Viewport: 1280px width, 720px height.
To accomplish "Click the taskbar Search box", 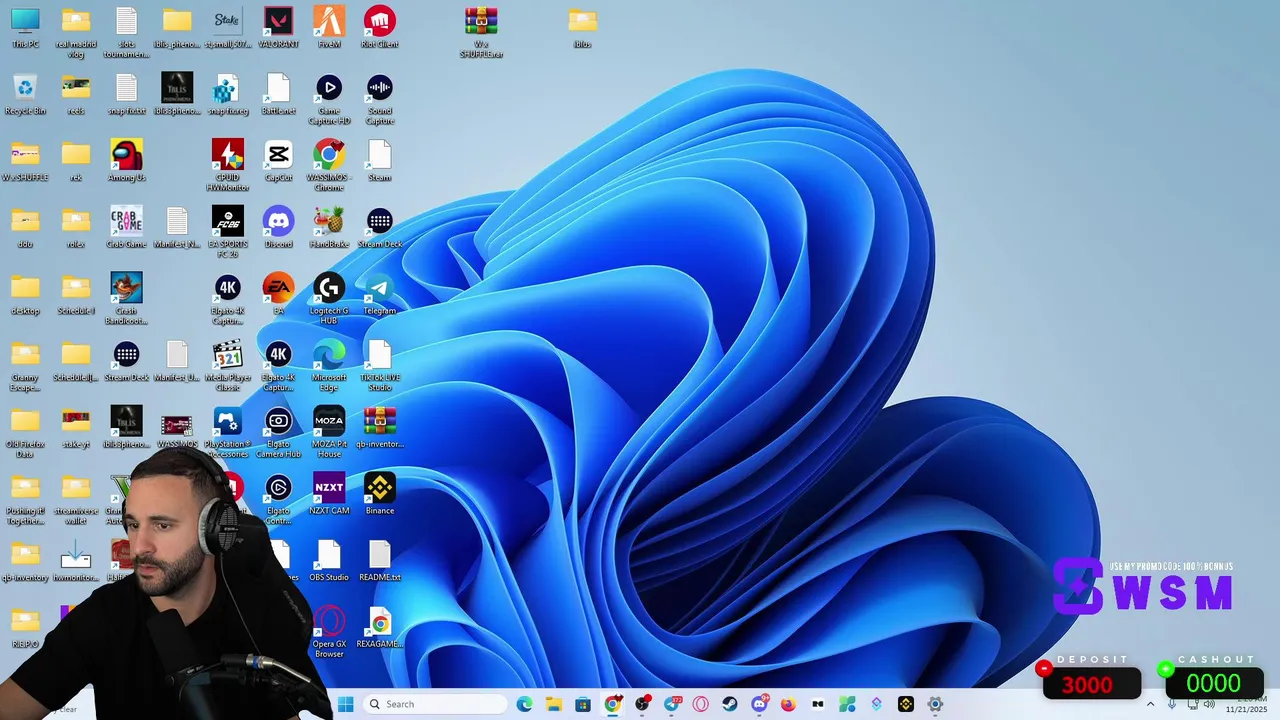I will (x=435, y=704).
